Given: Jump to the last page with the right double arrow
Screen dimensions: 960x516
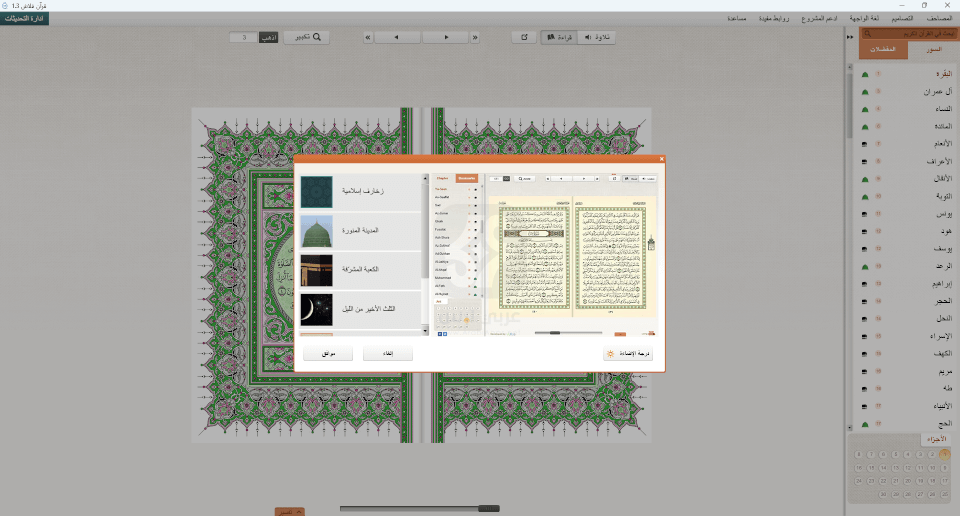Looking at the screenshot, I should tap(474, 37).
